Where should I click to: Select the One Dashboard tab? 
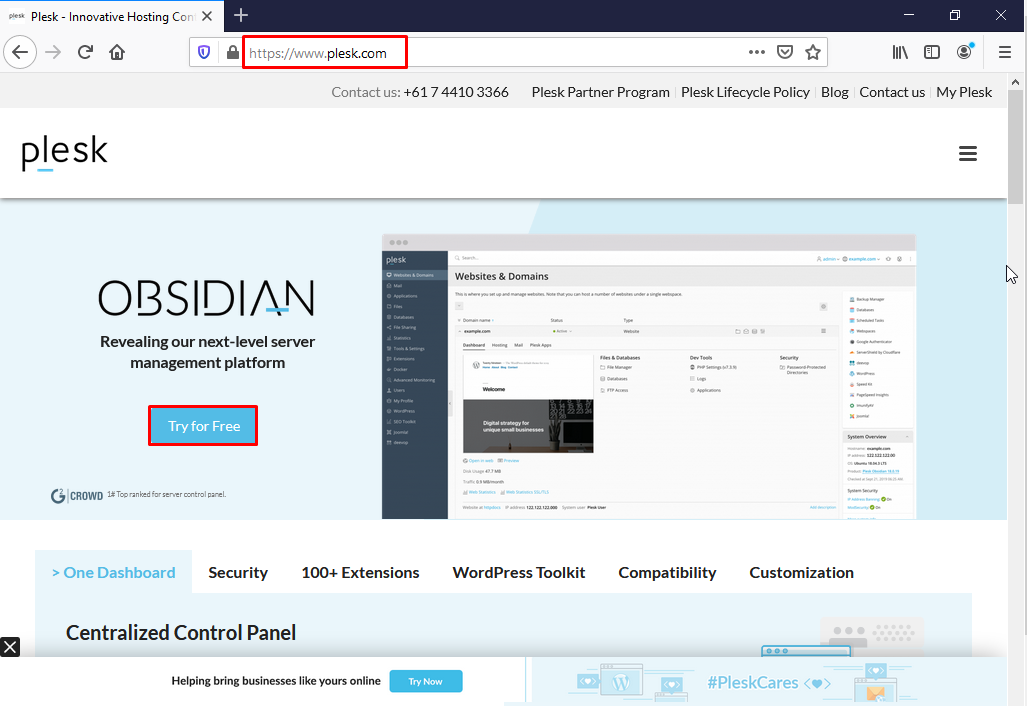pyautogui.click(x=113, y=572)
